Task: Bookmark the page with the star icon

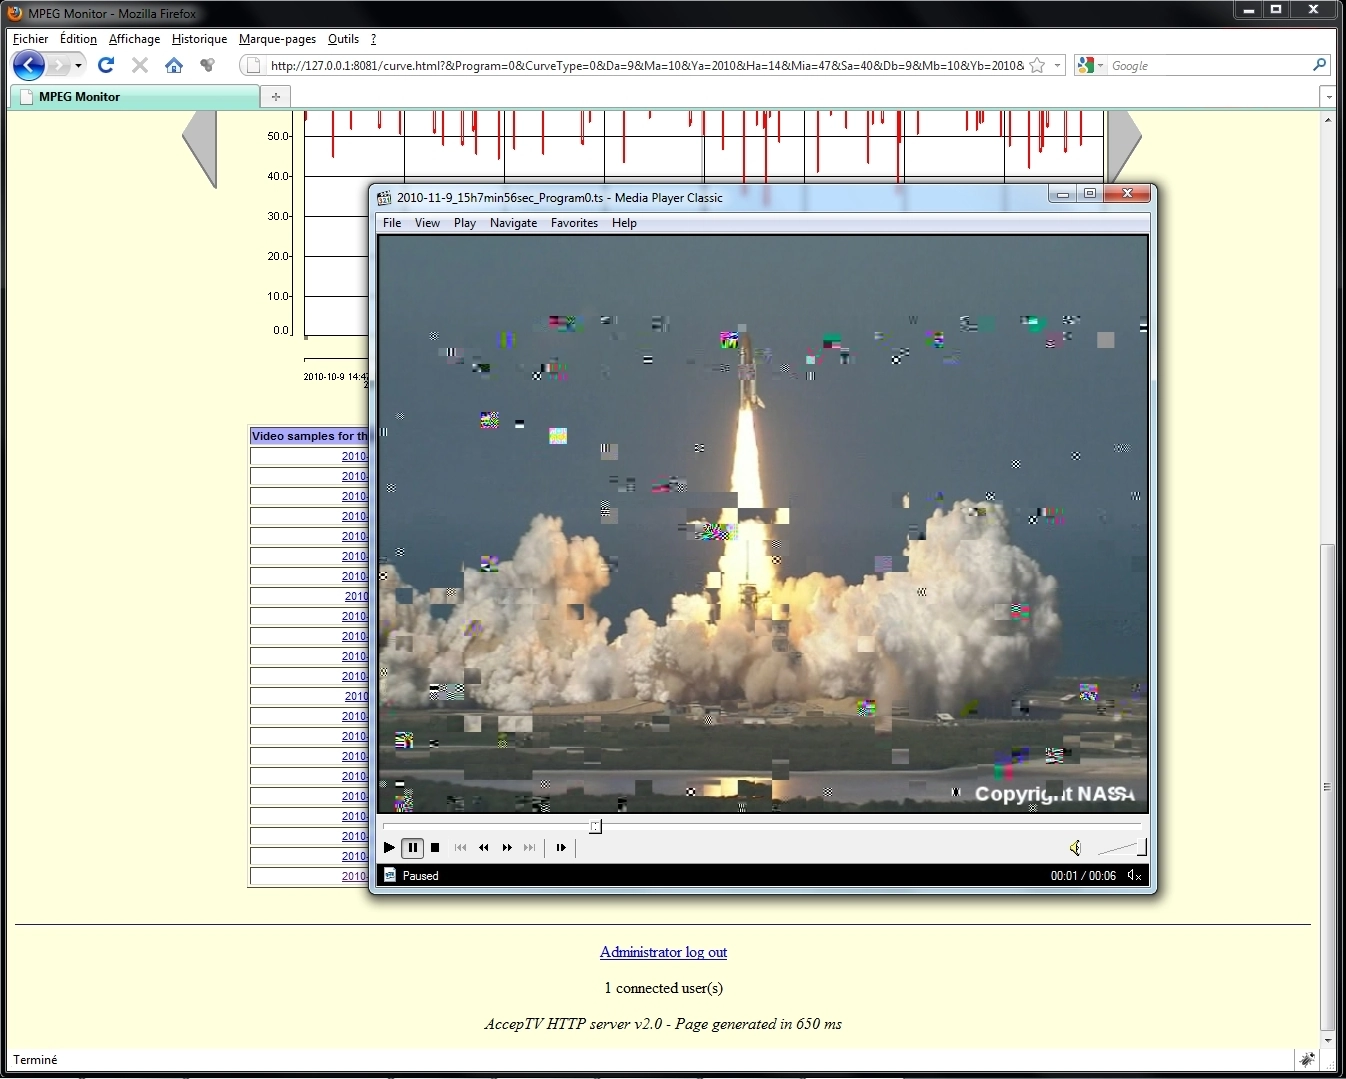Action: point(1037,66)
